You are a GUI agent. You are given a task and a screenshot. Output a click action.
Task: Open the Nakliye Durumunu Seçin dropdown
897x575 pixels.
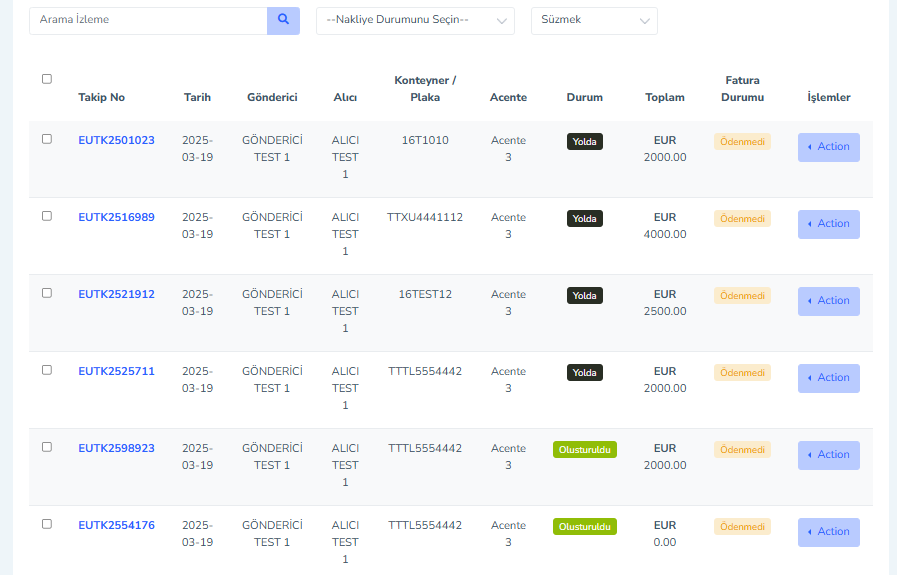click(x=415, y=21)
